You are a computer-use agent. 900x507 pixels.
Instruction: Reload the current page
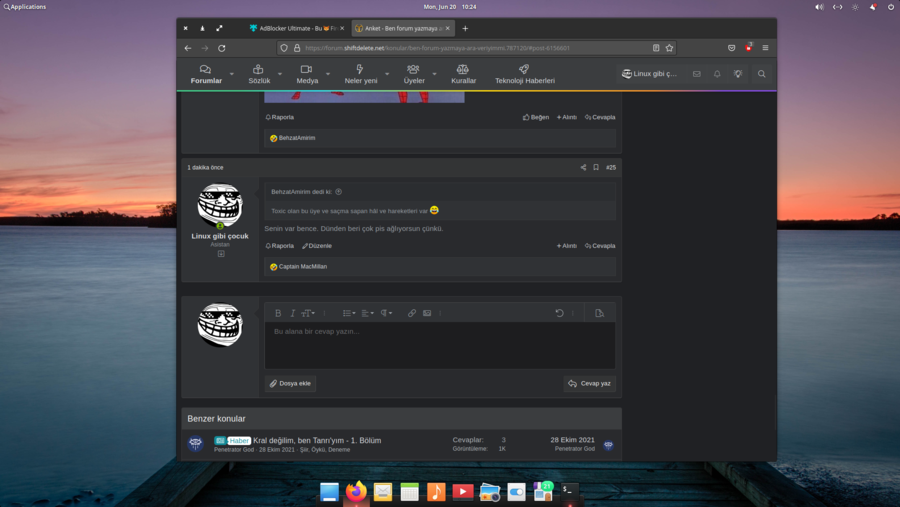(x=222, y=48)
